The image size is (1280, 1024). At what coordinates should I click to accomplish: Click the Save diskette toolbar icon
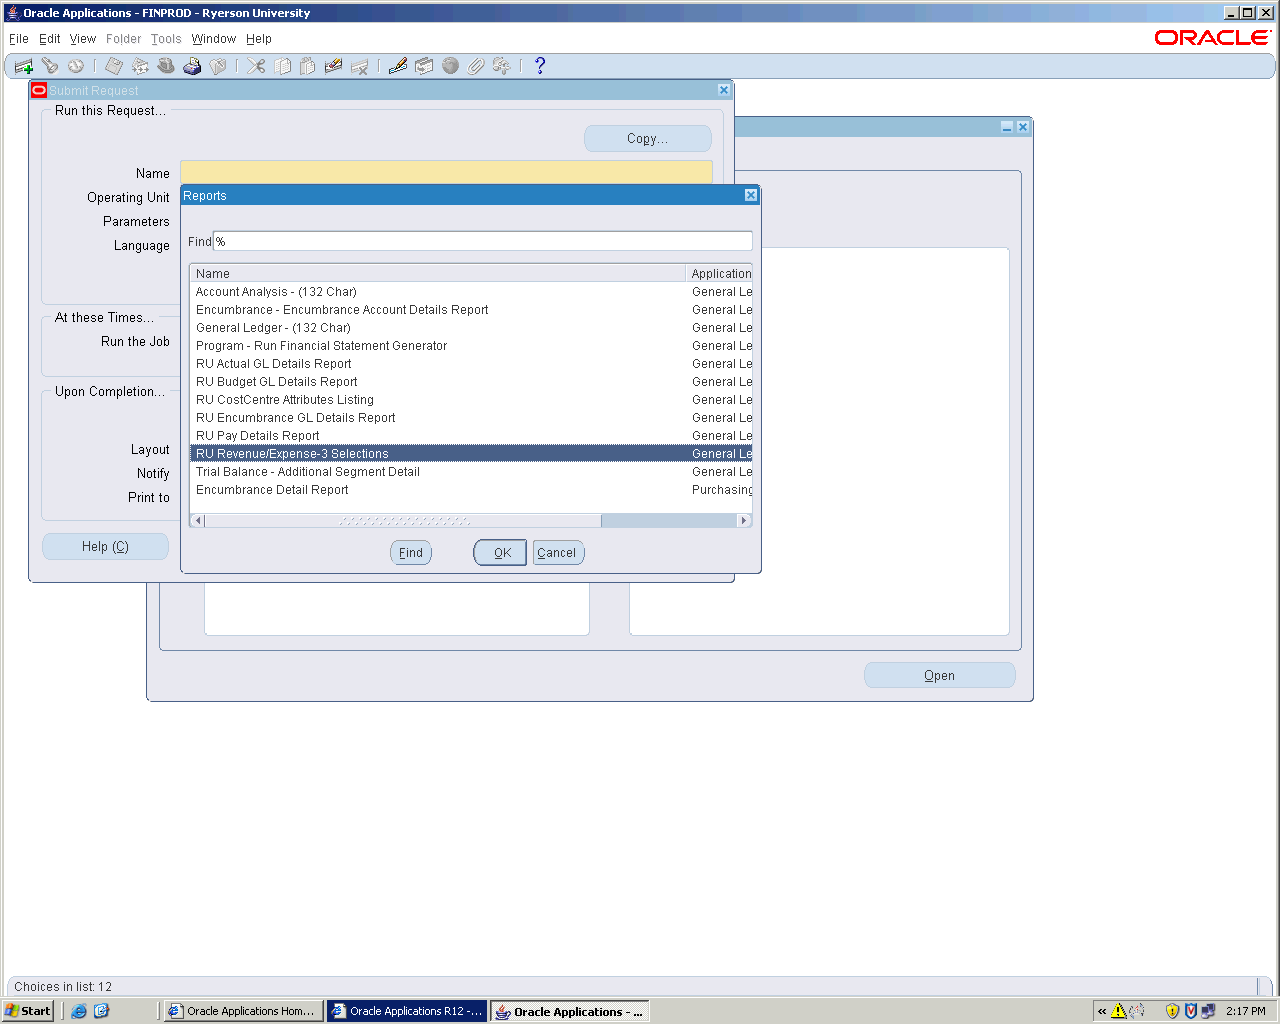(114, 66)
